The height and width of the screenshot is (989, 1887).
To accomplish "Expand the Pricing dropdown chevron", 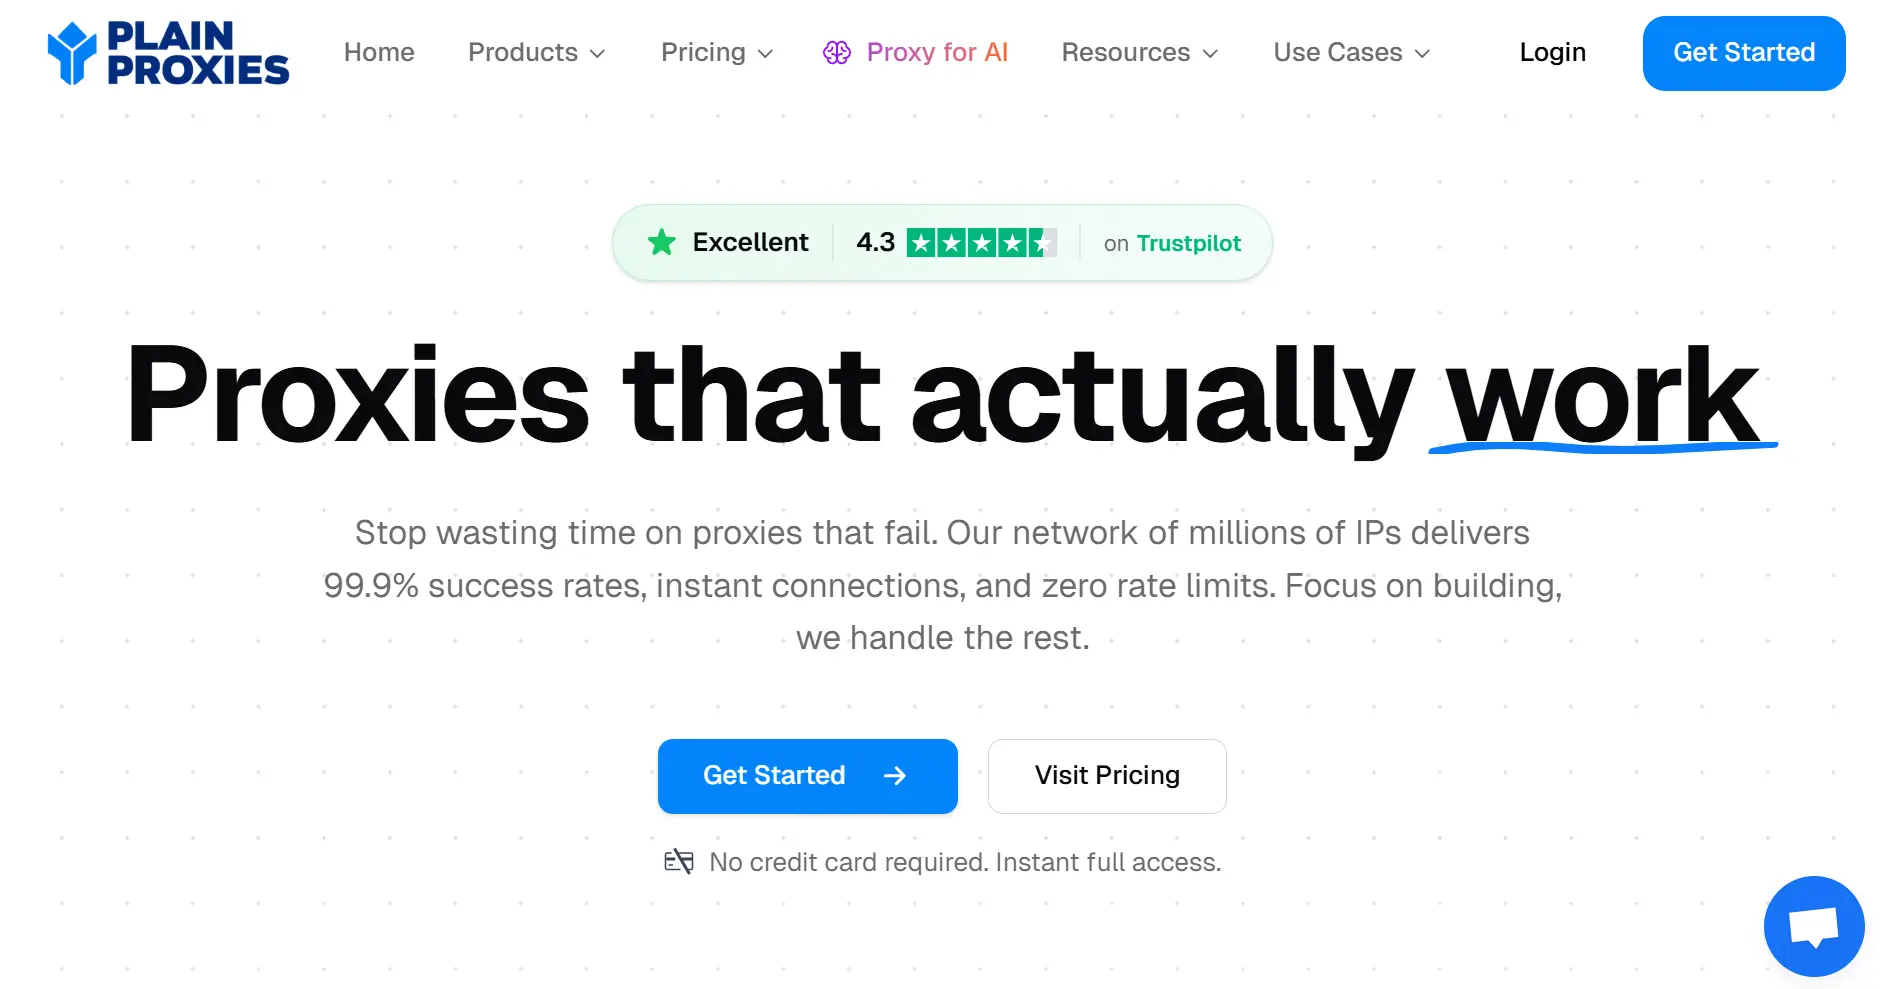I will point(766,54).
